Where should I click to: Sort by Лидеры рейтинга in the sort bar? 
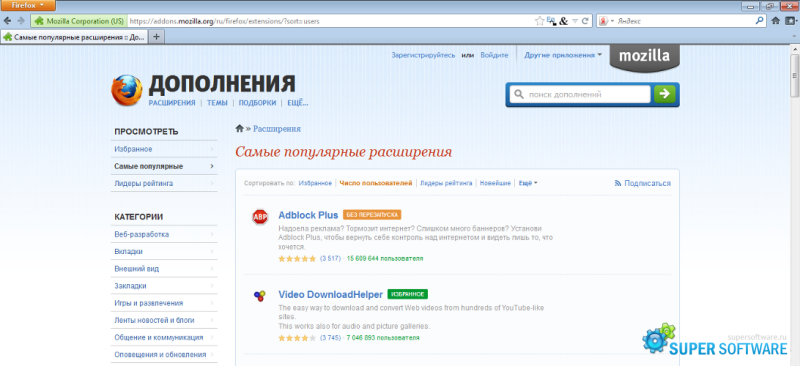[x=446, y=183]
